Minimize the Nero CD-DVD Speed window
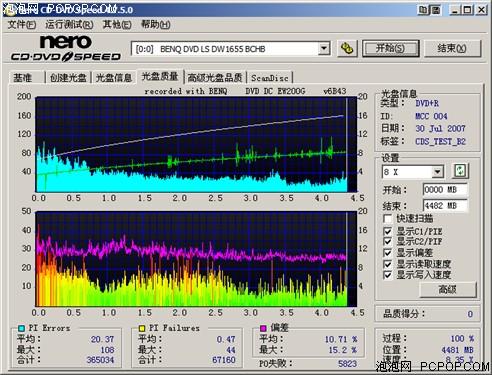 [x=455, y=10]
